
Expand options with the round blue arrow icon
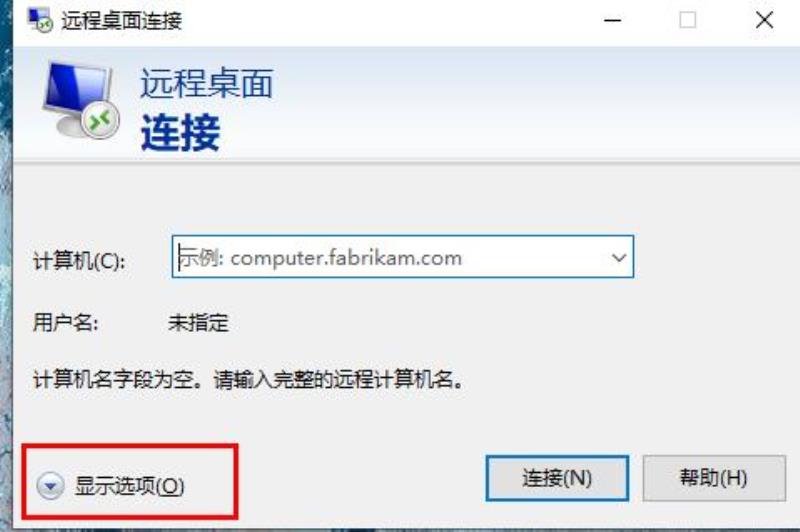pyautogui.click(x=51, y=486)
